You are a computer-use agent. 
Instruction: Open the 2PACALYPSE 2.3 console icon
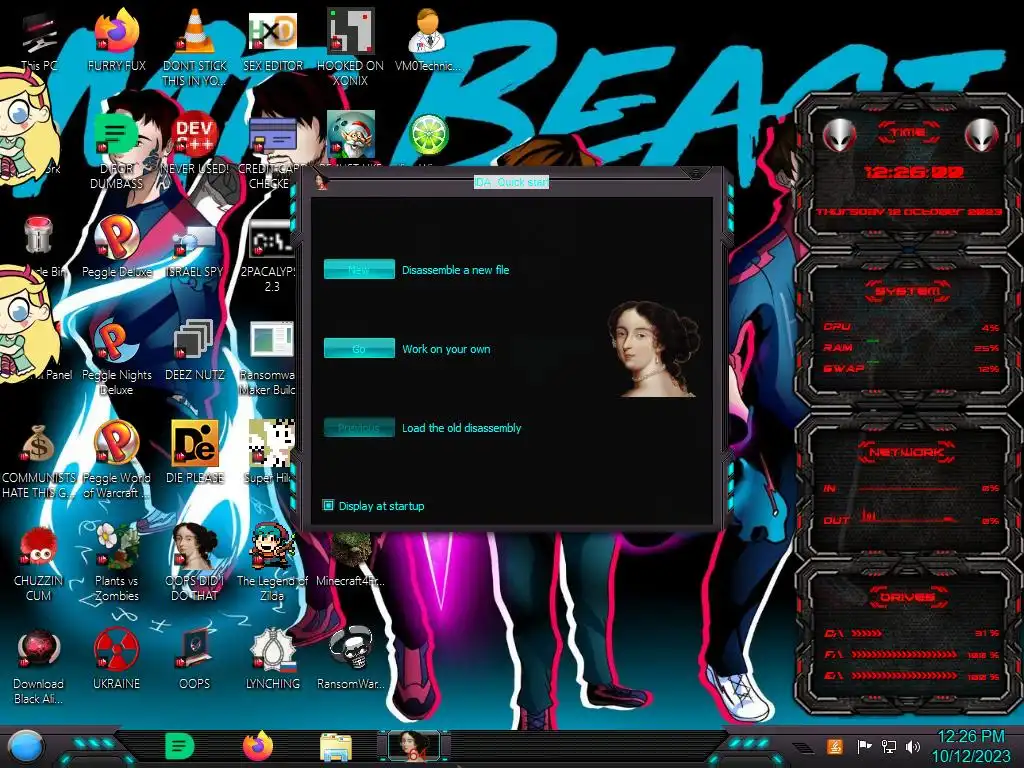(x=271, y=240)
